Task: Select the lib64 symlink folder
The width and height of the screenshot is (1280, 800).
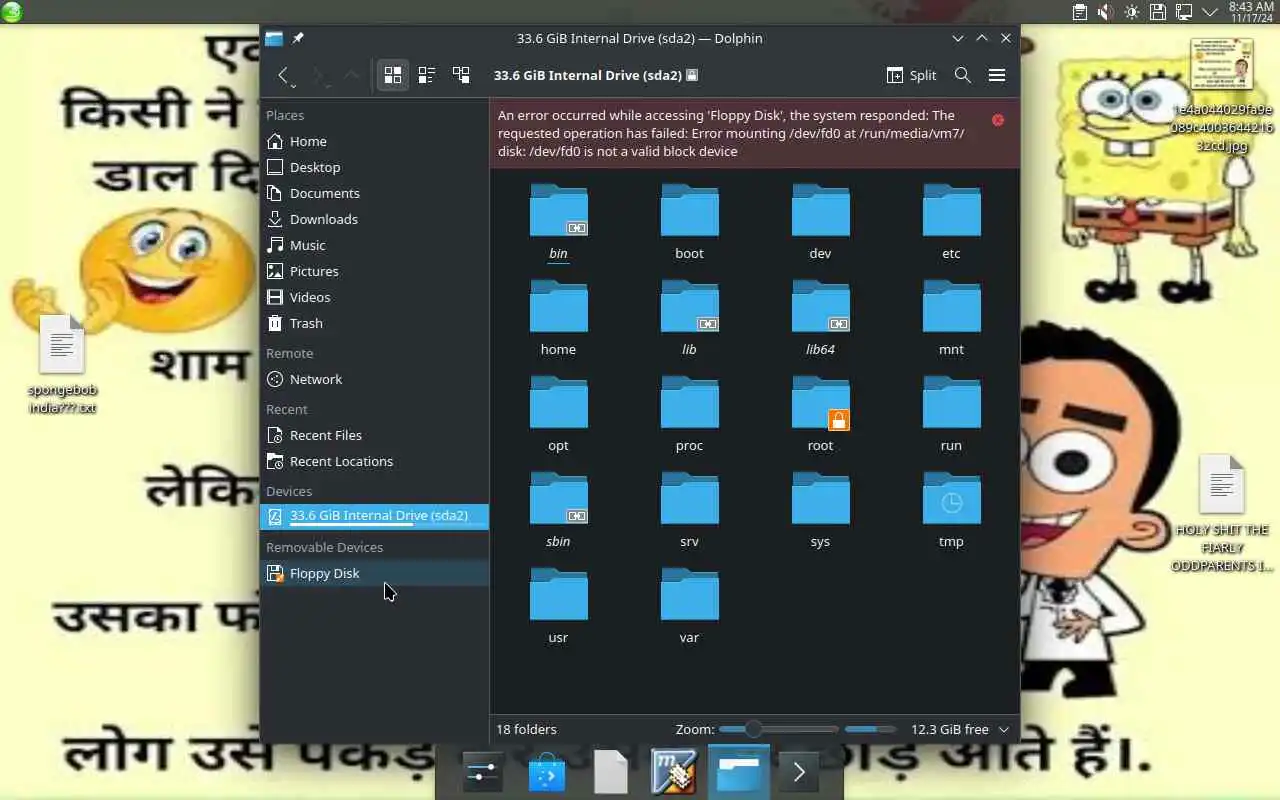Action: tap(820, 307)
